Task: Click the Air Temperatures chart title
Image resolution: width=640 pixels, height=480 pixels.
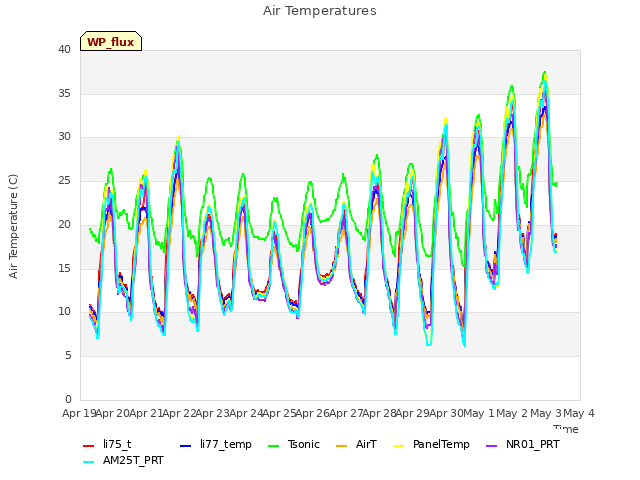Action: tap(320, 11)
